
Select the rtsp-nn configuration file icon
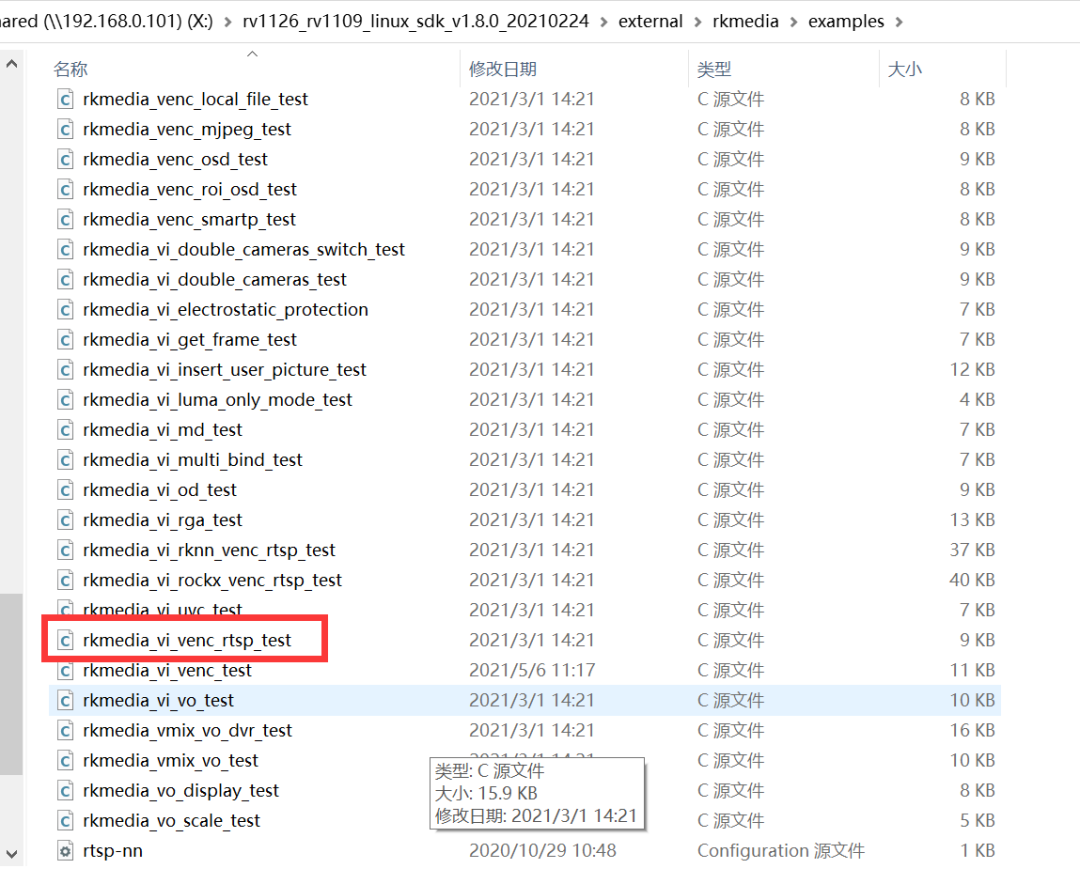pyautogui.click(x=66, y=851)
